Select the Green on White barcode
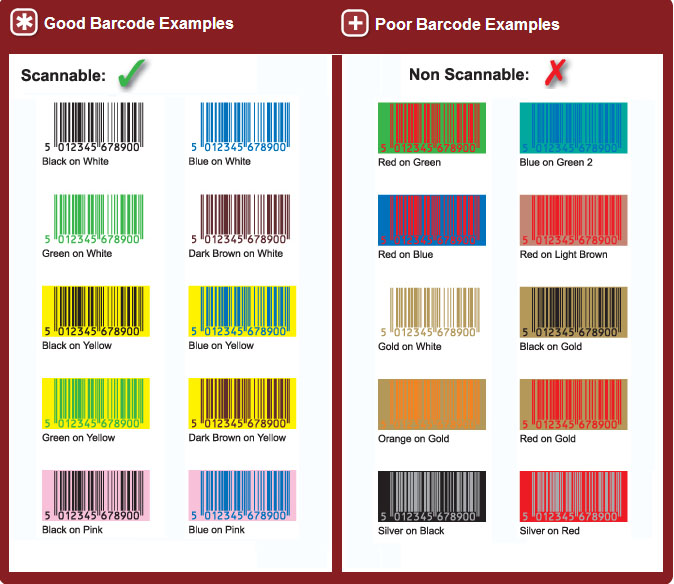 point(94,220)
